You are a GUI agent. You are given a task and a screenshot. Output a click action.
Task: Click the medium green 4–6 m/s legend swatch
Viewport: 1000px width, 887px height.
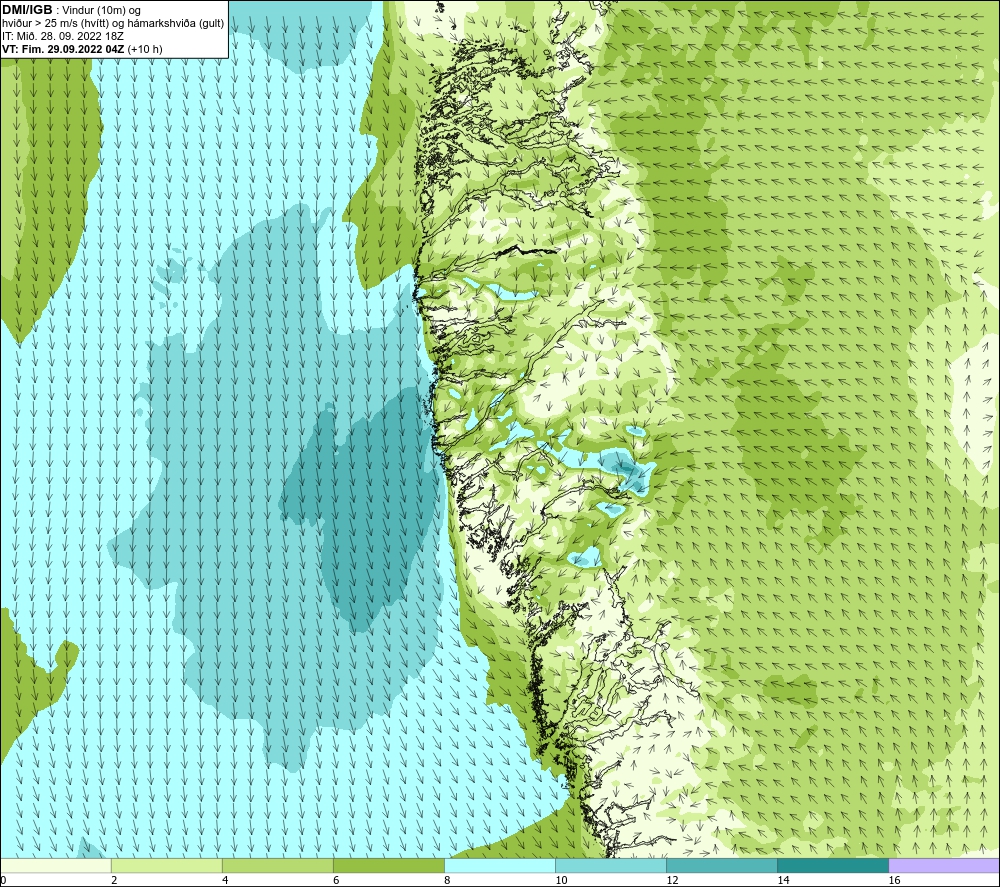click(x=277, y=865)
